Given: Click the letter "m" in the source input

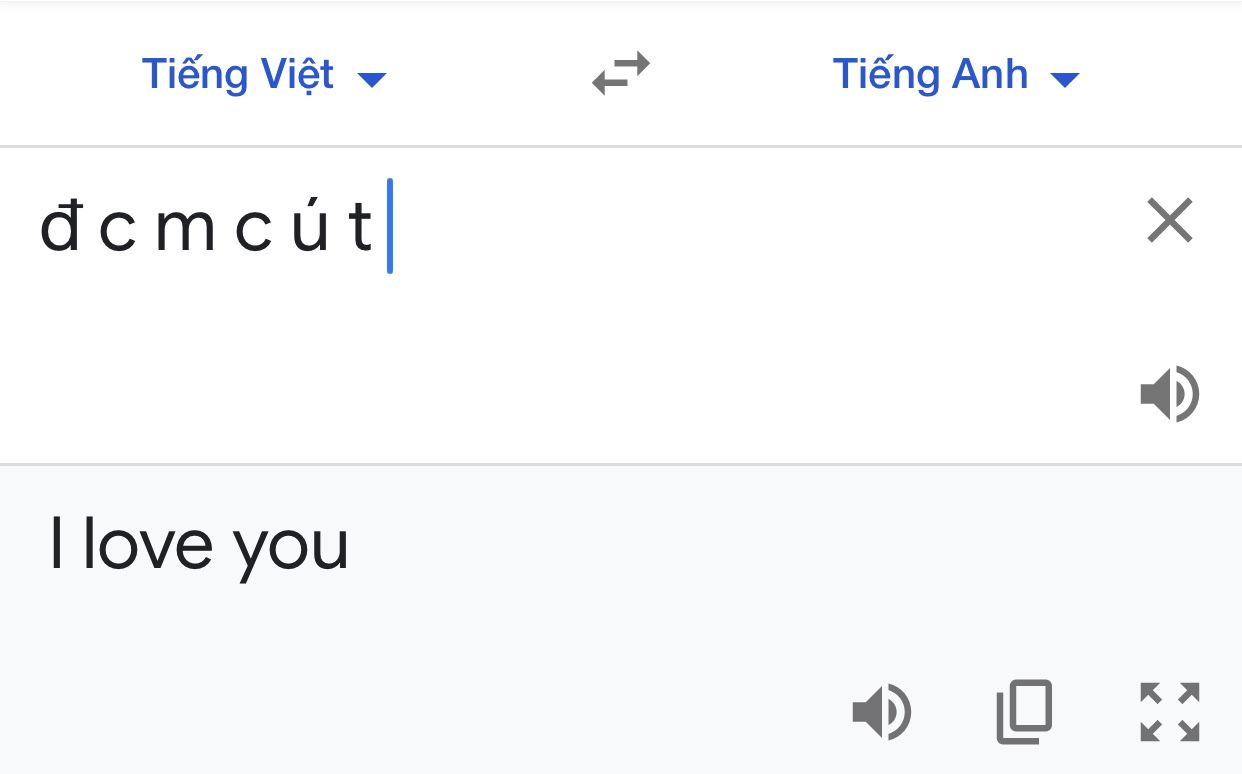Looking at the screenshot, I should click(x=184, y=233).
